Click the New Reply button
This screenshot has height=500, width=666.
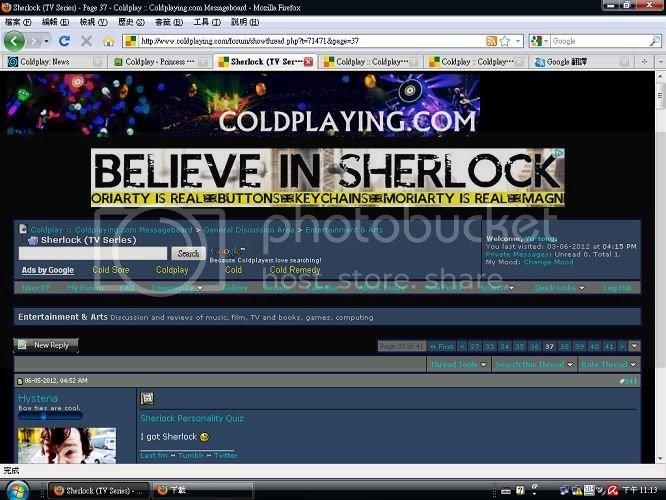[x=46, y=345]
